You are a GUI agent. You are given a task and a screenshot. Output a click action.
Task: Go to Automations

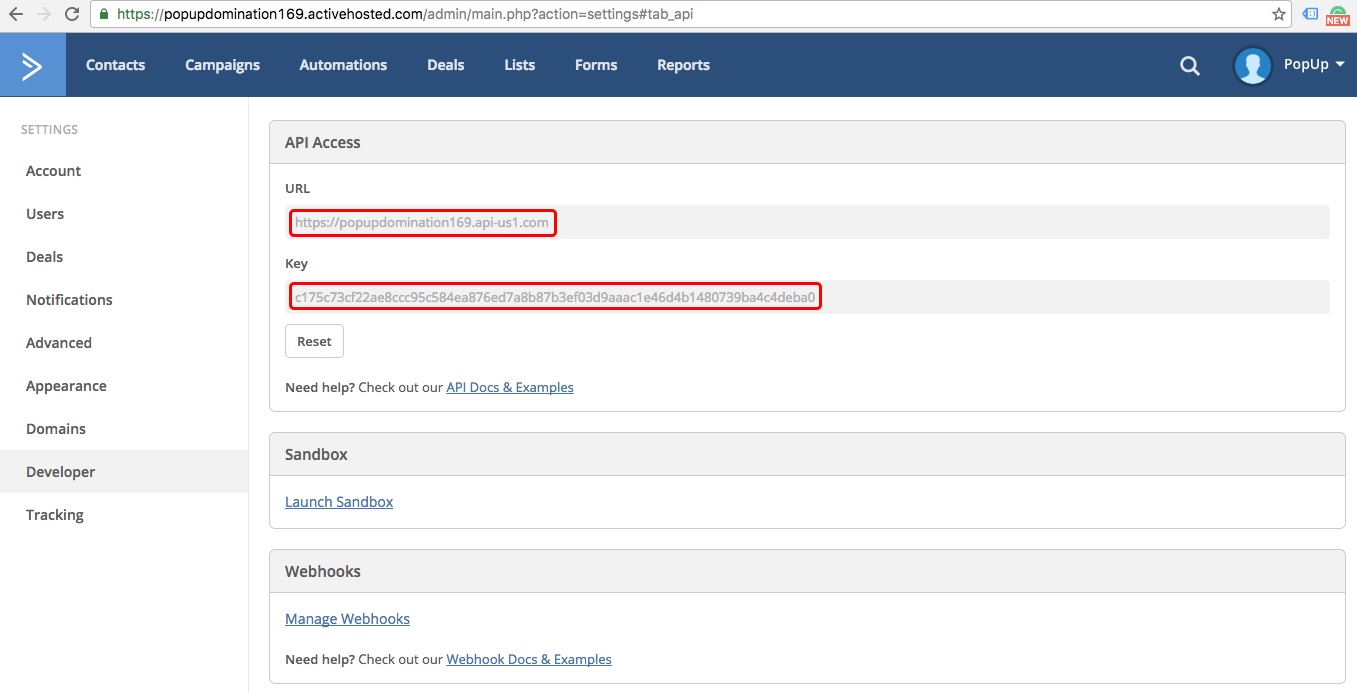(x=343, y=65)
